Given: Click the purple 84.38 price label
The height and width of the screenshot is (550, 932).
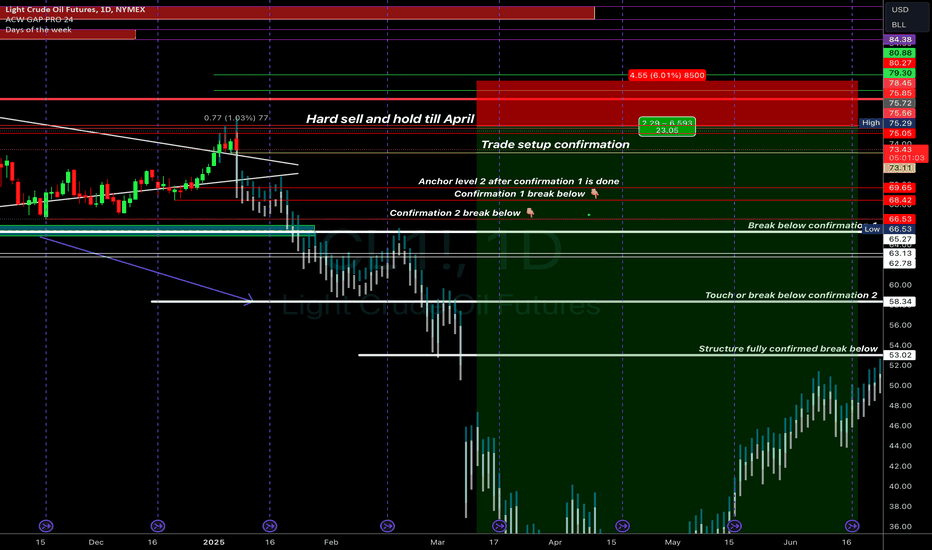Looking at the screenshot, I should 900,40.
